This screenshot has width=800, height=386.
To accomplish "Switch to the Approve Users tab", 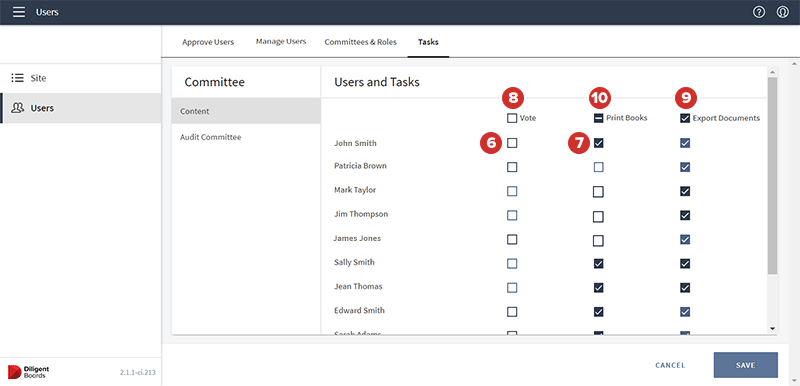I will point(208,42).
